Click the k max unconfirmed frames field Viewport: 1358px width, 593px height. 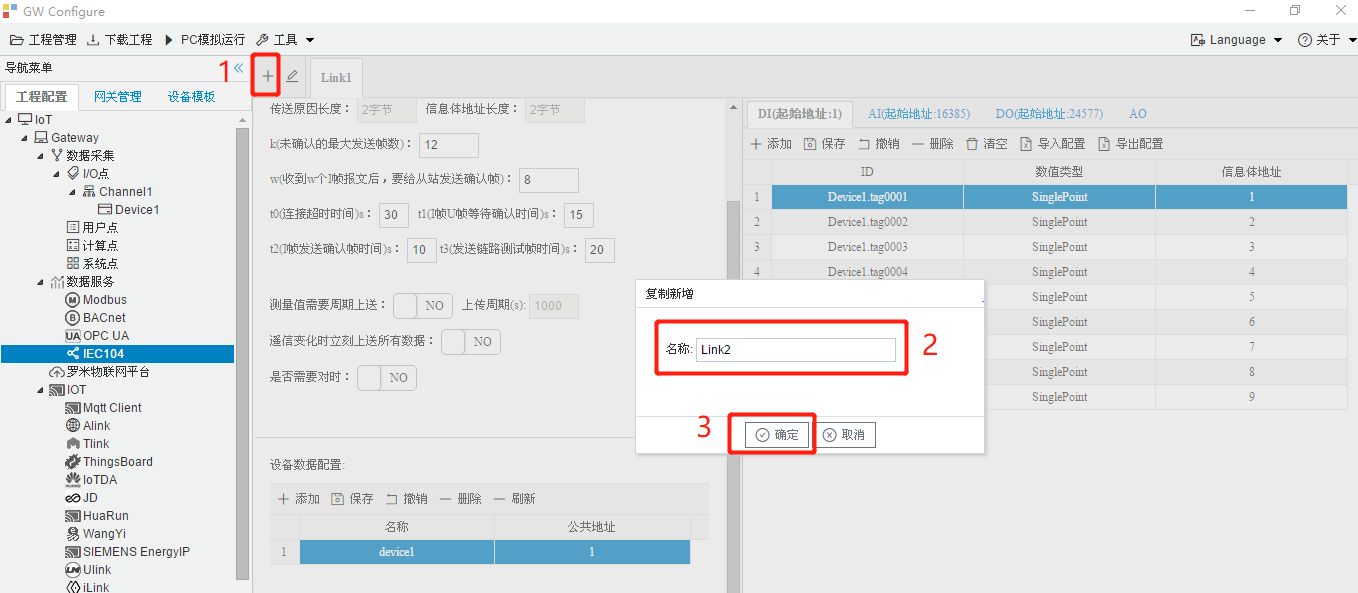click(449, 145)
